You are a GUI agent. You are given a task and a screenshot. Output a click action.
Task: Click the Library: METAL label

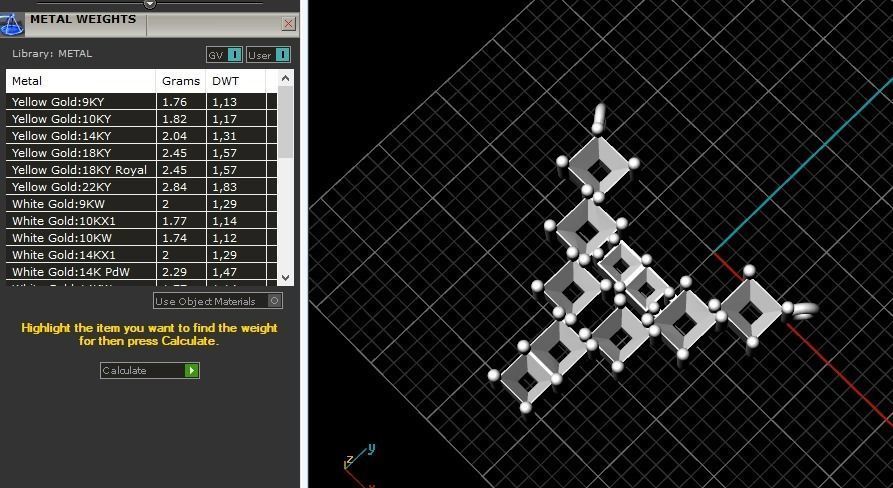click(x=52, y=54)
